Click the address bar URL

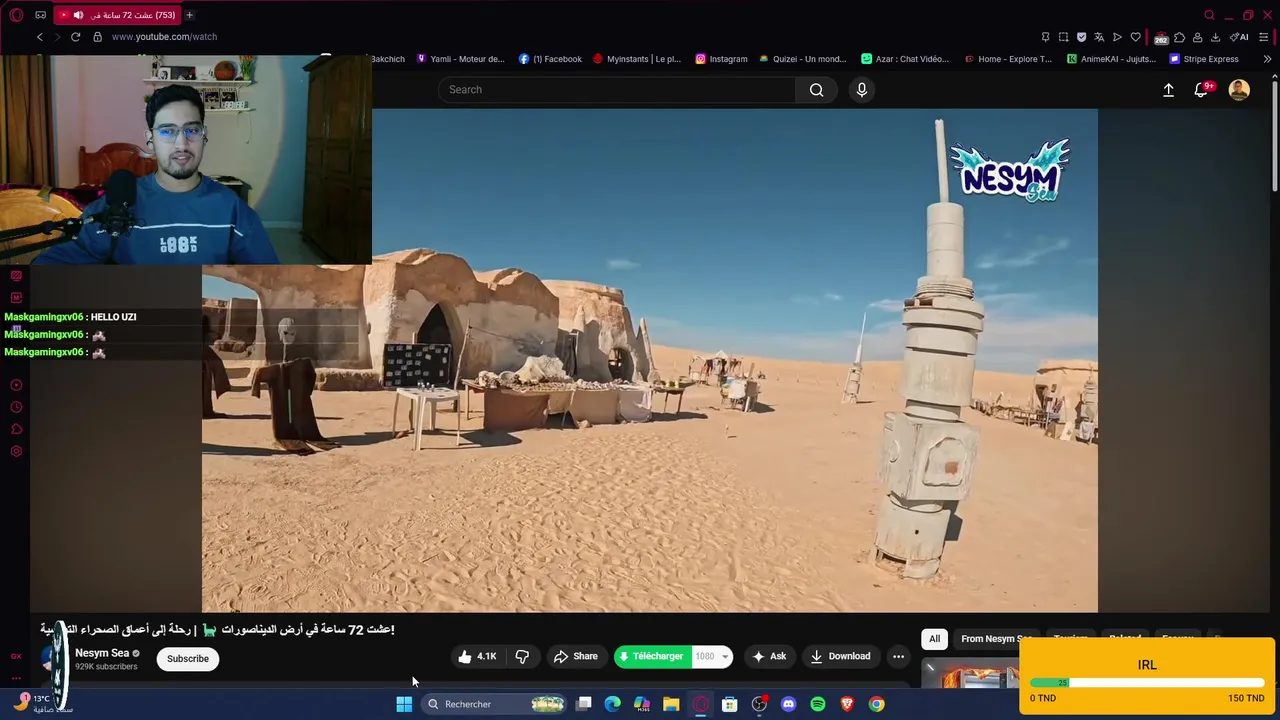coord(164,37)
